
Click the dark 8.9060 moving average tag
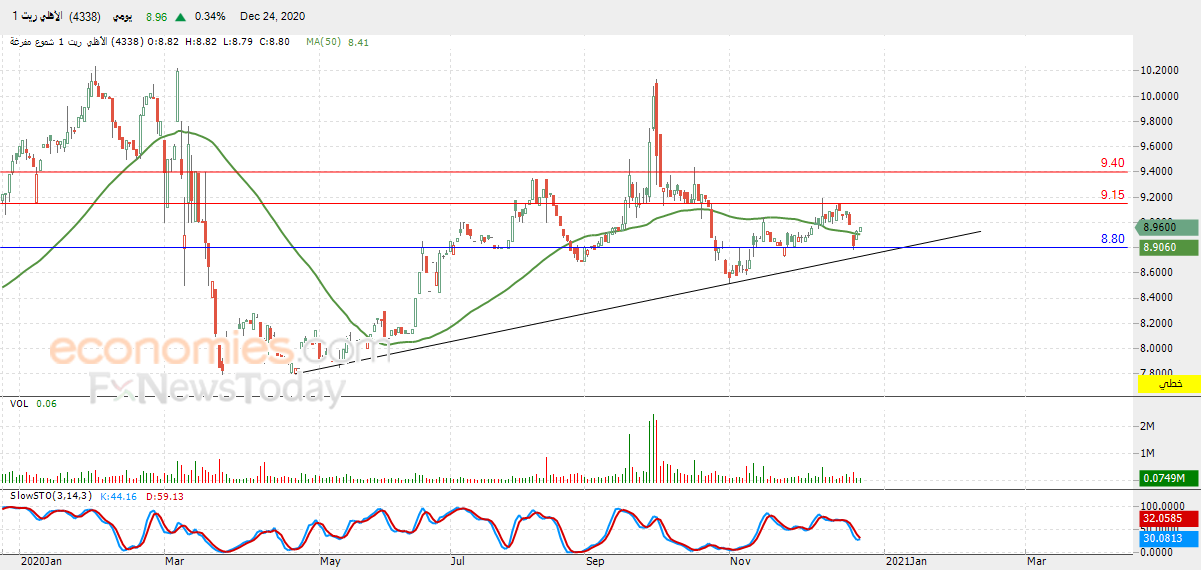point(1165,245)
